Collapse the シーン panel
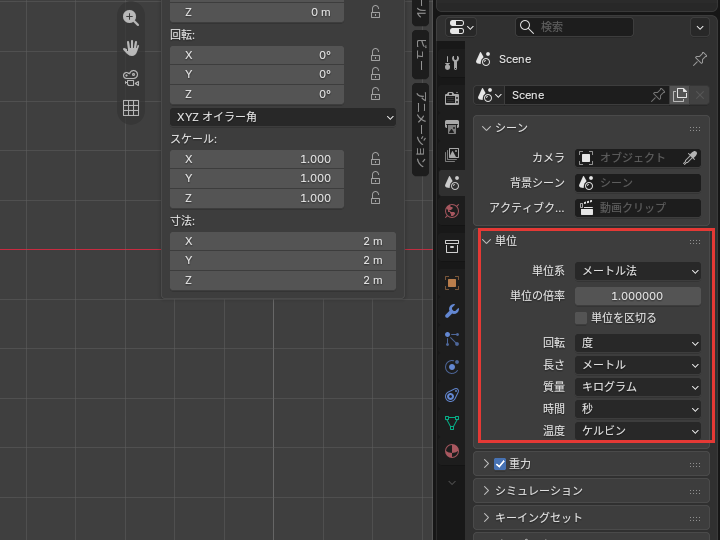The image size is (720, 540). click(486, 128)
